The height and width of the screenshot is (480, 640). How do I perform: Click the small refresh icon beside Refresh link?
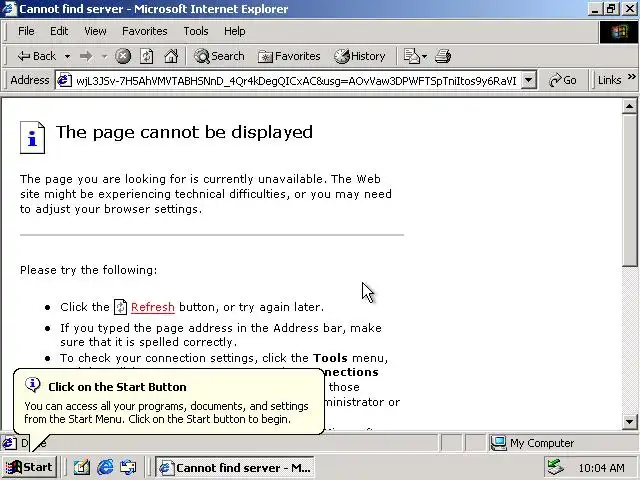[x=120, y=307]
